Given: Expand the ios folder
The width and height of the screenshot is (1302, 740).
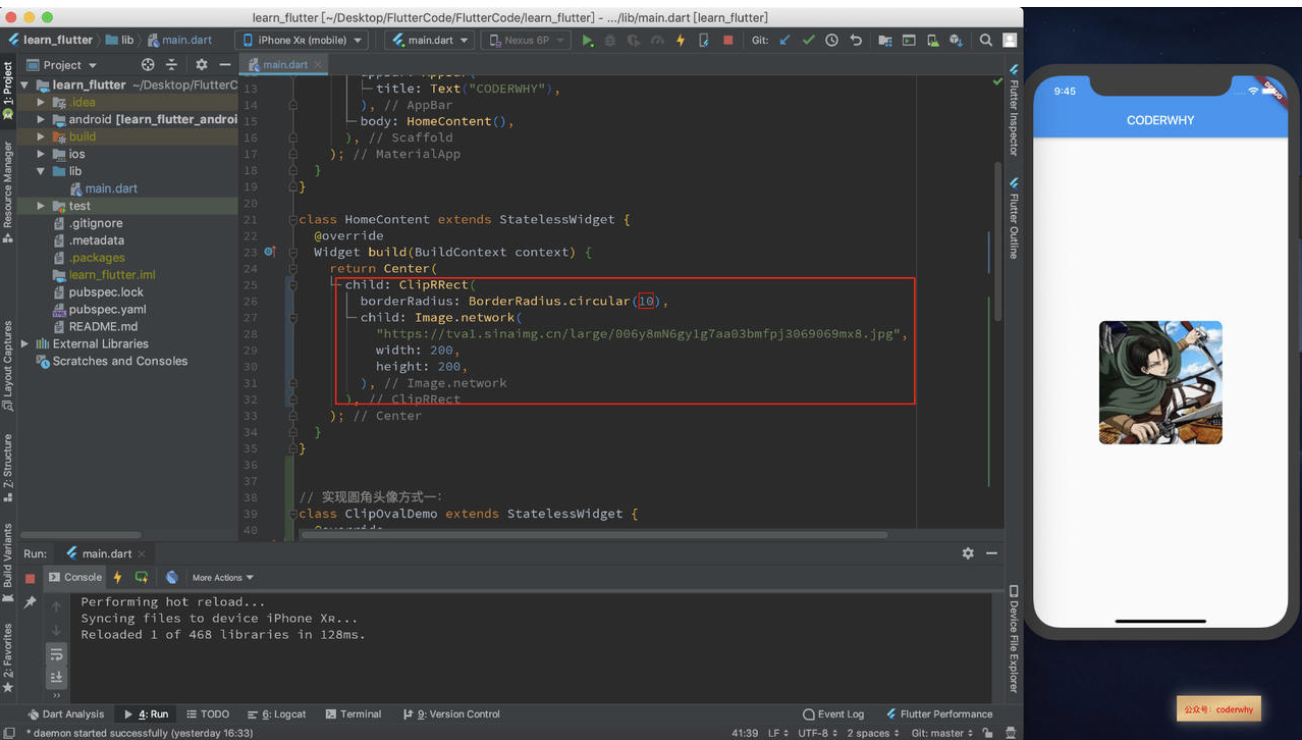Looking at the screenshot, I should pos(41,154).
